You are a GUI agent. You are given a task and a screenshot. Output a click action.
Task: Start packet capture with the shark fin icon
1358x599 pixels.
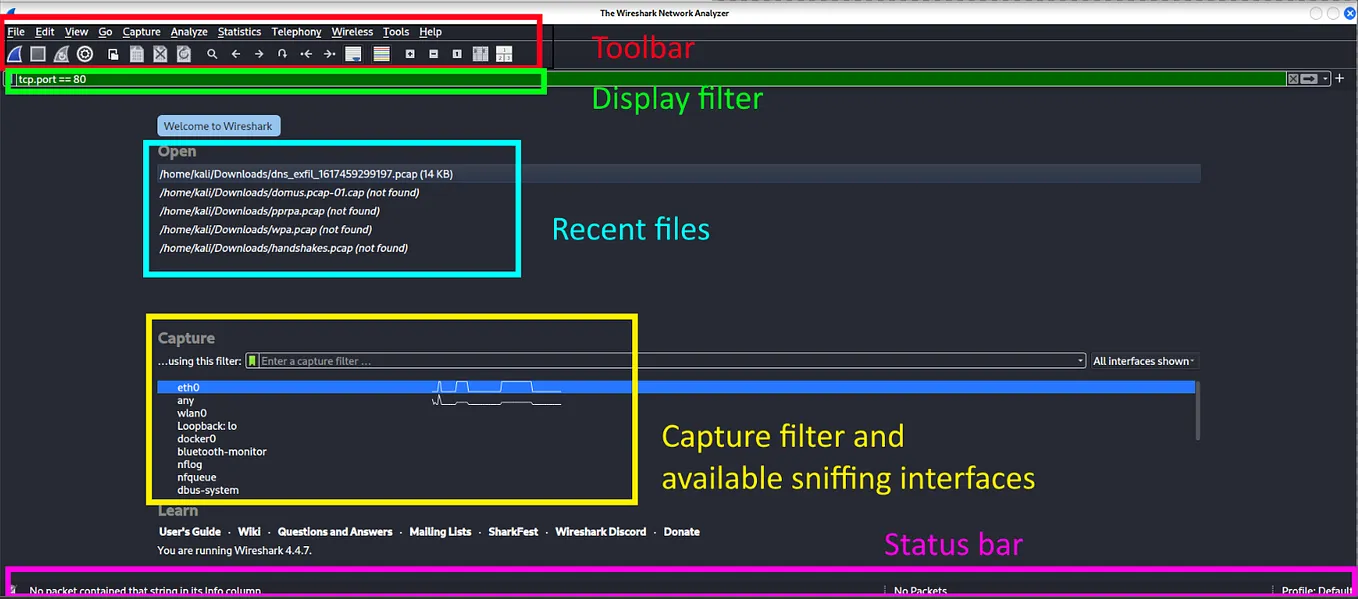[14, 53]
